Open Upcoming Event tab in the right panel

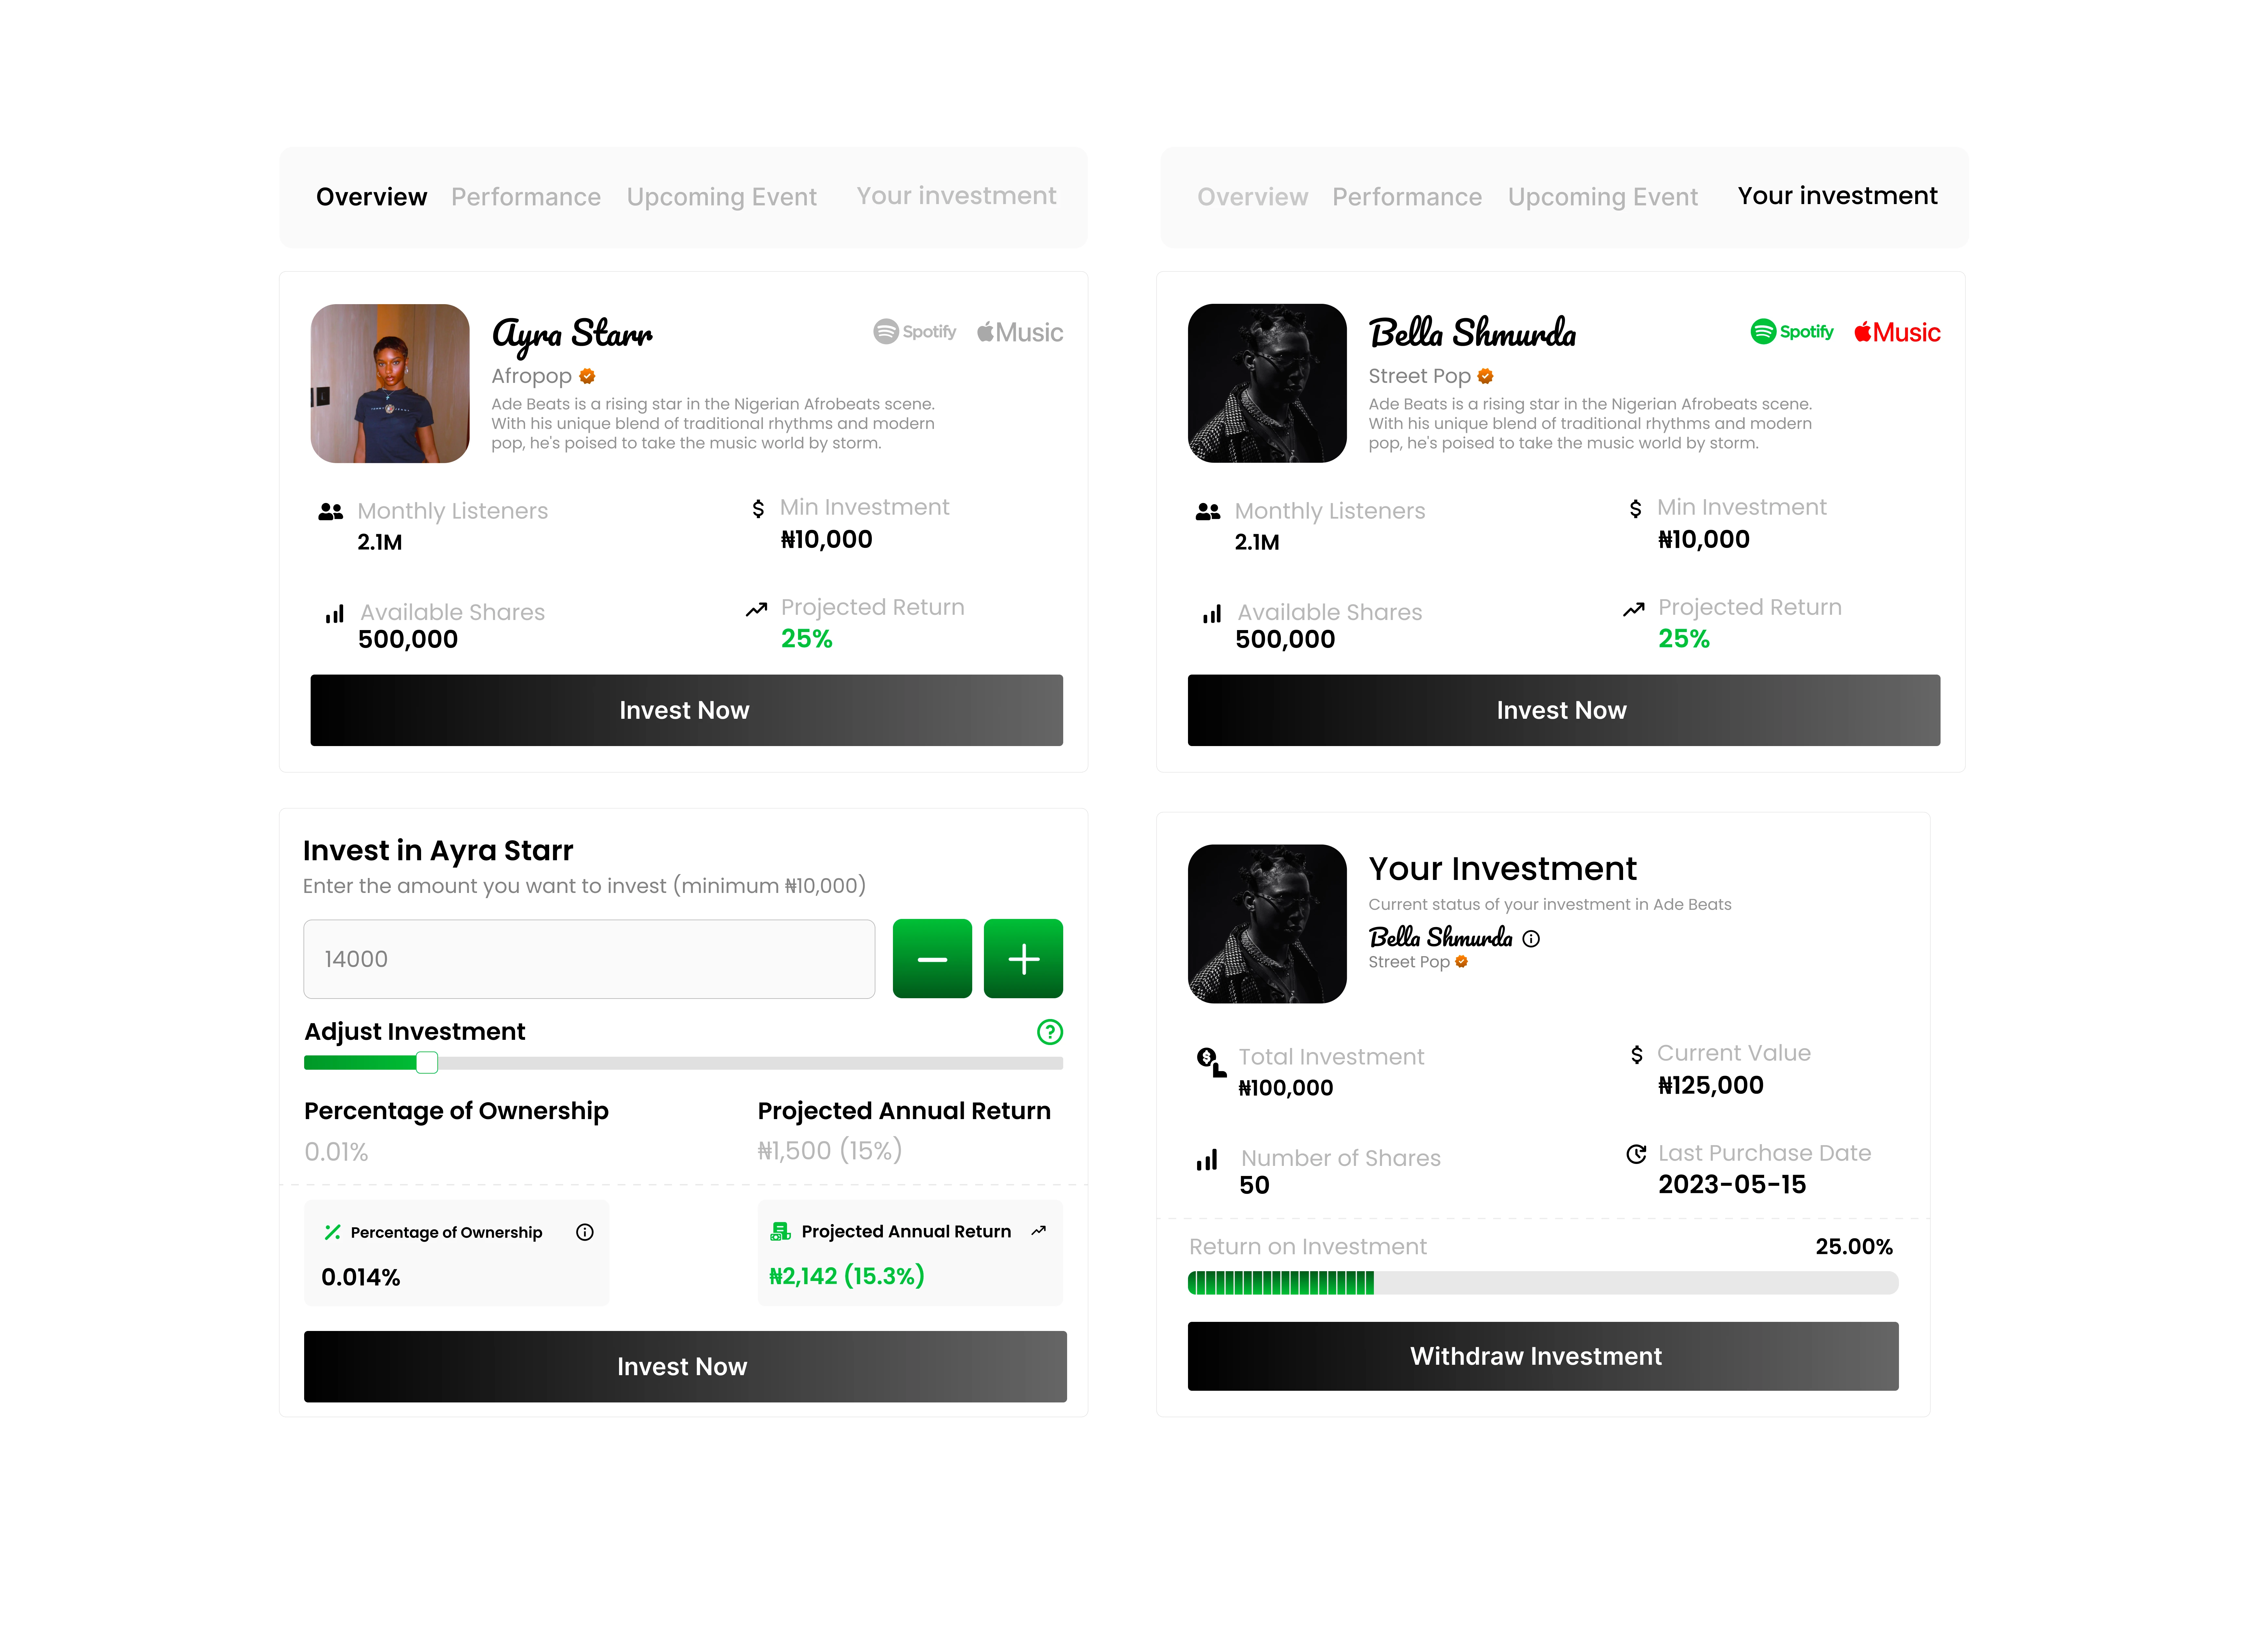[x=1602, y=197]
